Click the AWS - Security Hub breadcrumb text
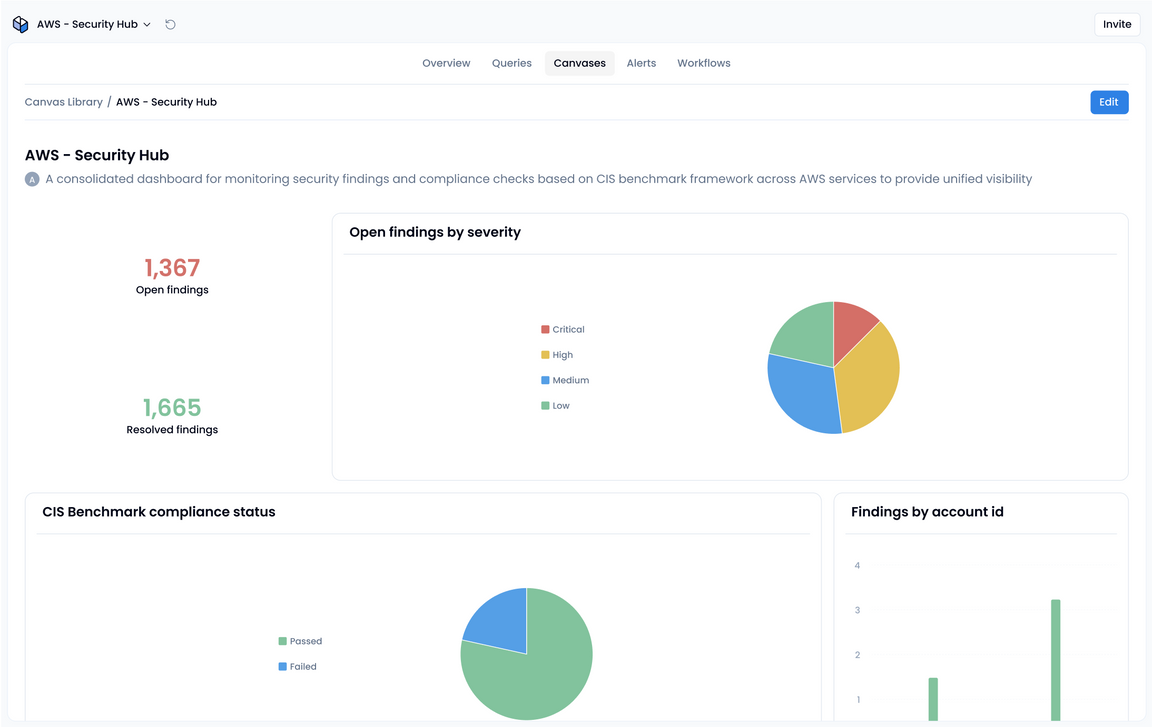This screenshot has height=727, width=1152. click(x=166, y=102)
